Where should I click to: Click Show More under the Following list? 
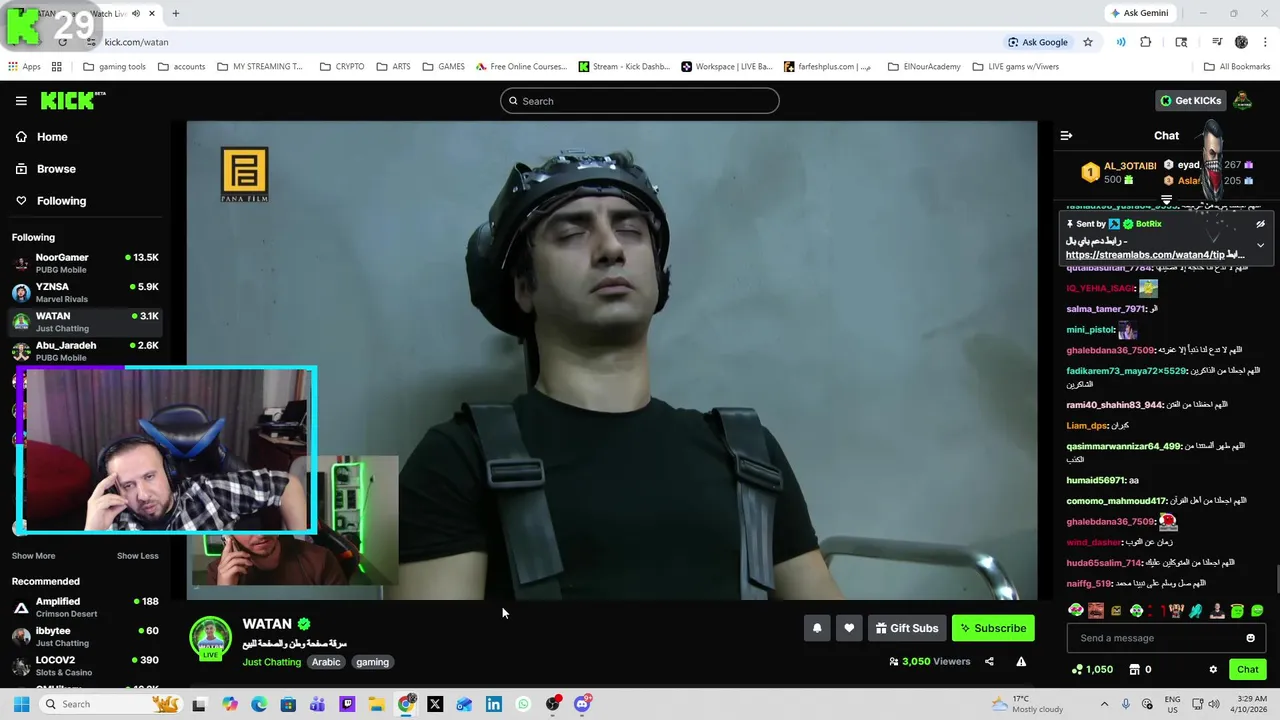pyautogui.click(x=33, y=556)
